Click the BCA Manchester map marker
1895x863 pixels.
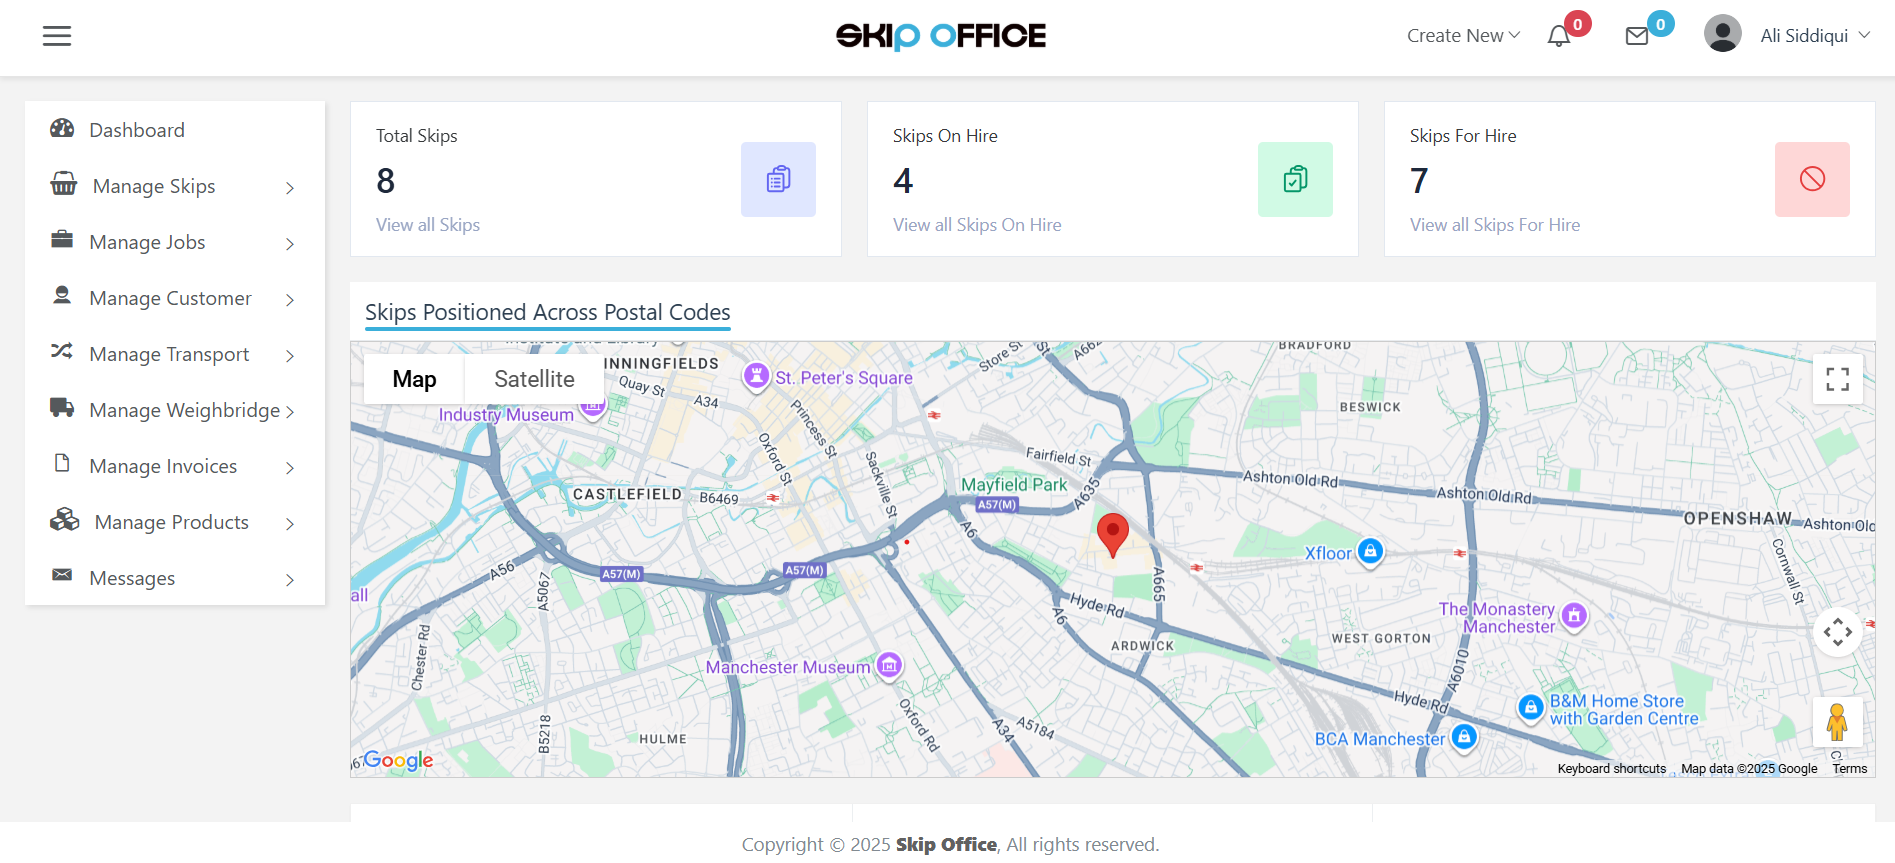(1464, 738)
